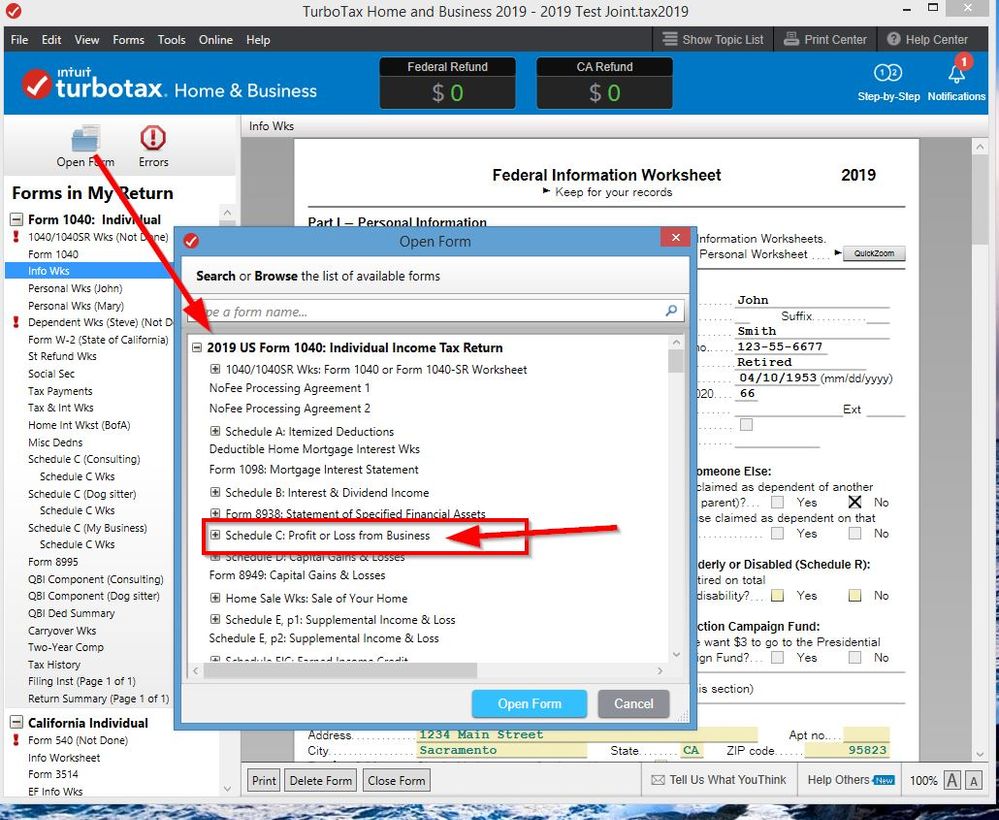Check Yes for Presidential Campaign Fund

(777, 658)
